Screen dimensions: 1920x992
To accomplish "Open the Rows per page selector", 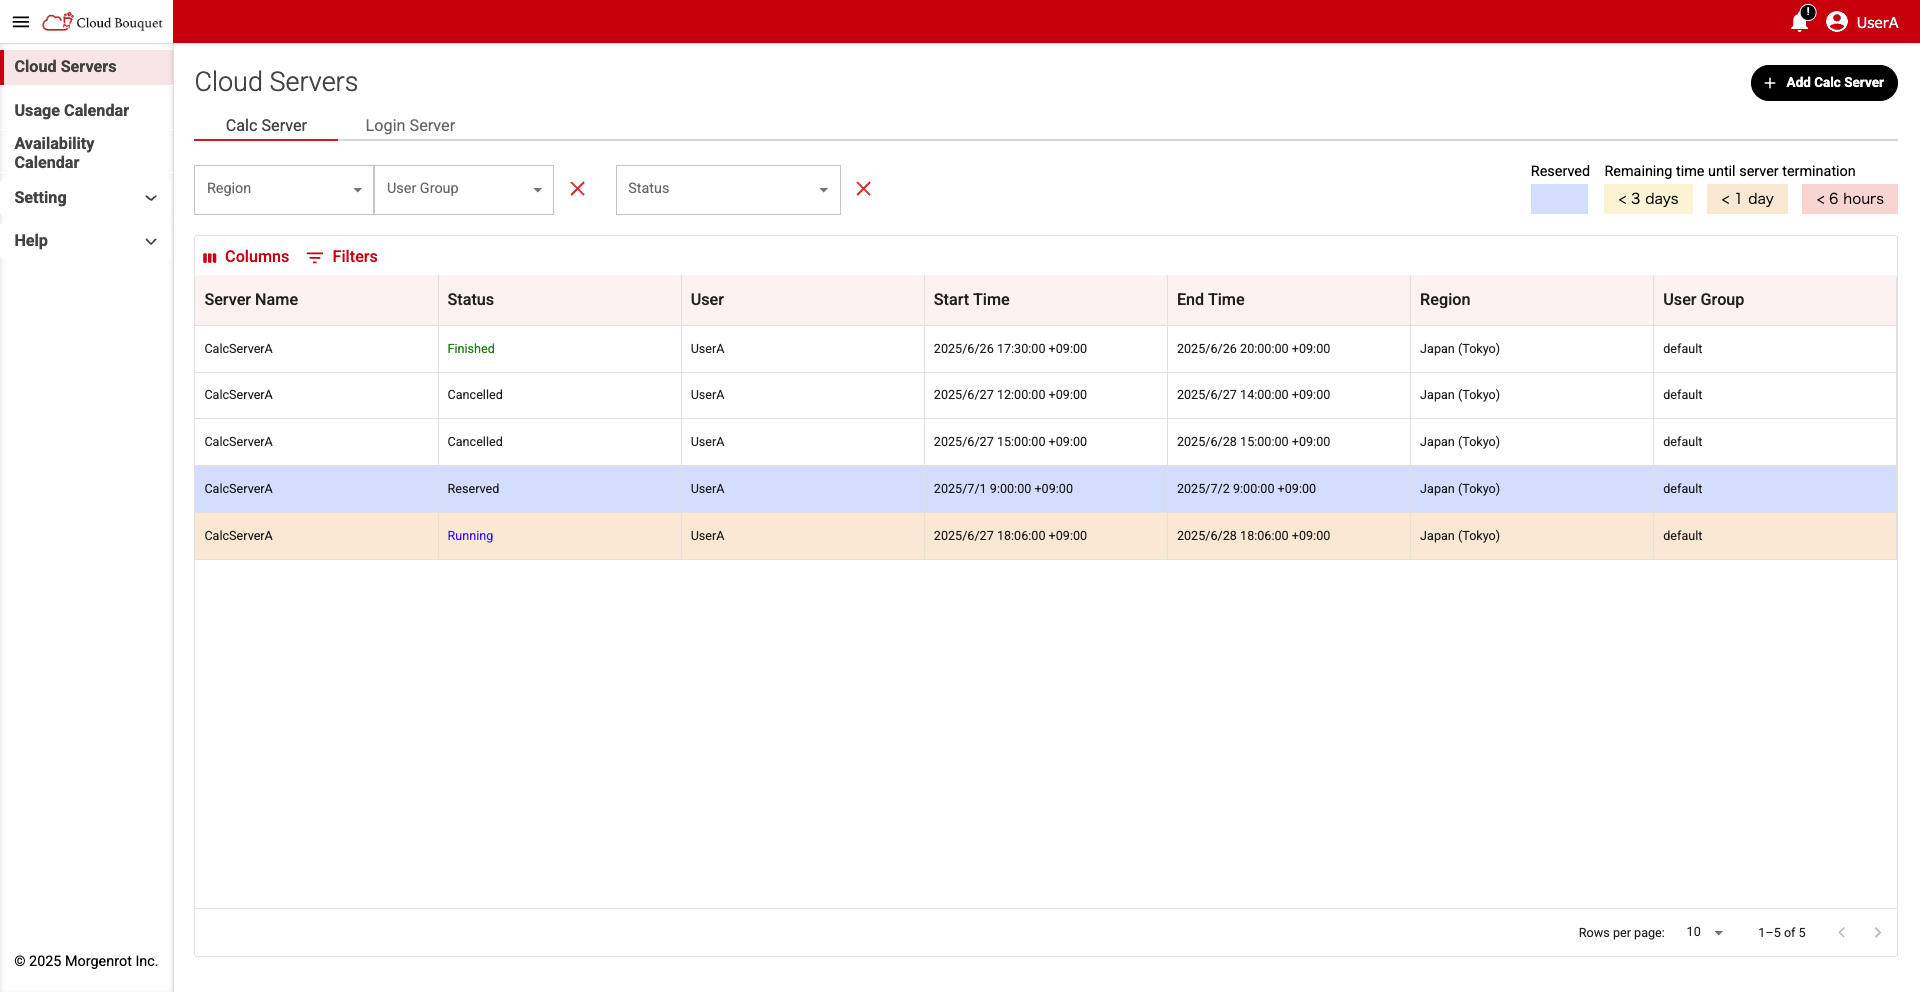I will click(x=1705, y=932).
